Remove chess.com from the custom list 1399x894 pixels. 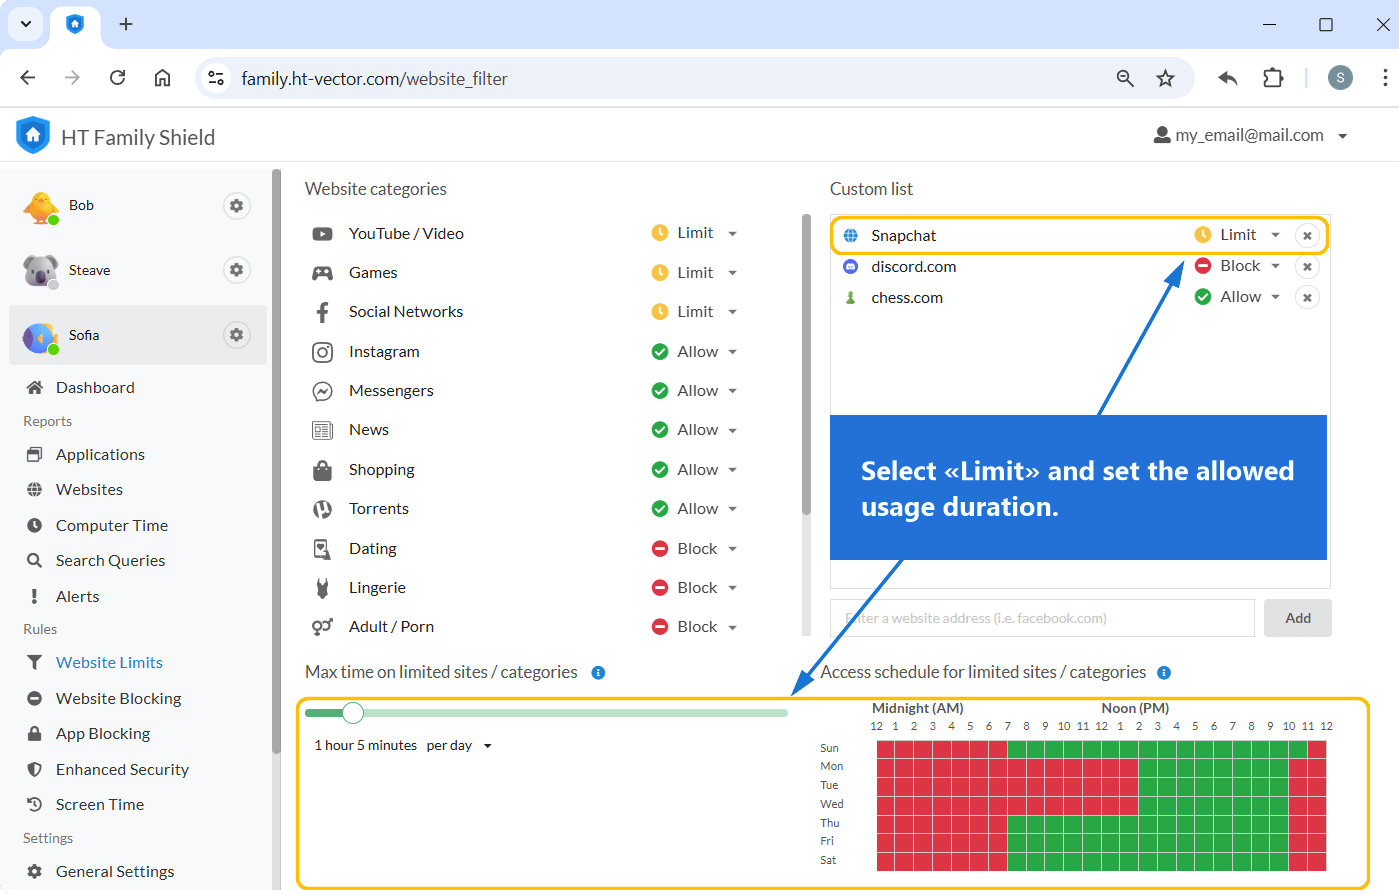pos(1307,298)
